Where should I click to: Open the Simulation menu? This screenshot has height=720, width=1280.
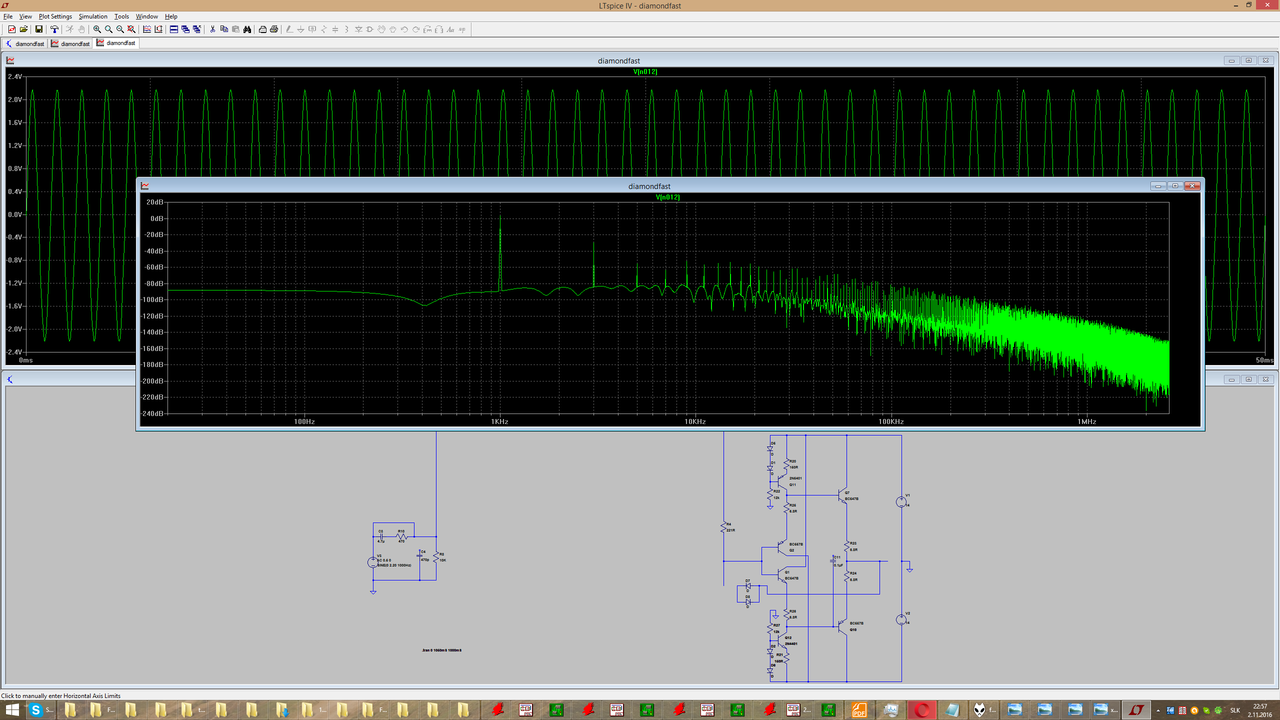(x=93, y=17)
